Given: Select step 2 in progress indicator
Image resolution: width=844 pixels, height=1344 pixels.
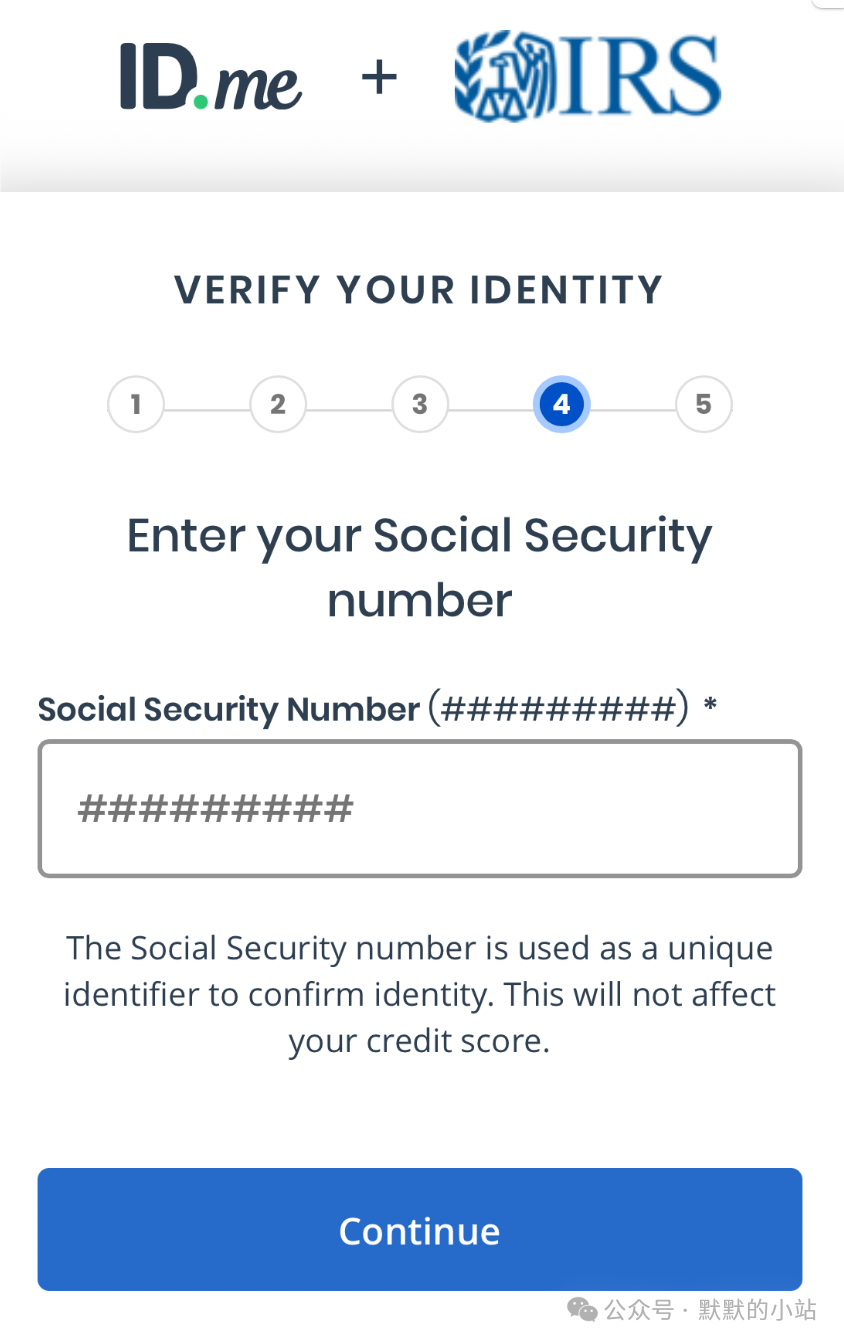Looking at the screenshot, I should click(278, 404).
